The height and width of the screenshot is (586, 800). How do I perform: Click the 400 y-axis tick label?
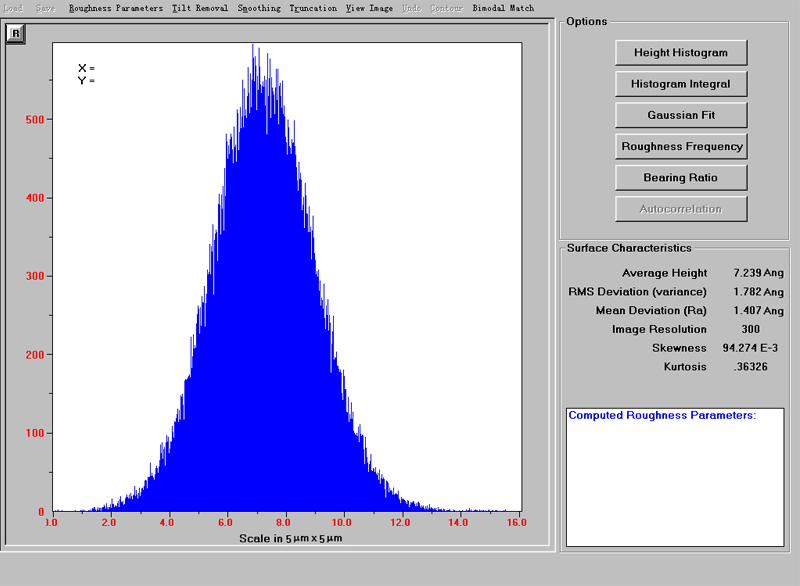pyautogui.click(x=35, y=198)
